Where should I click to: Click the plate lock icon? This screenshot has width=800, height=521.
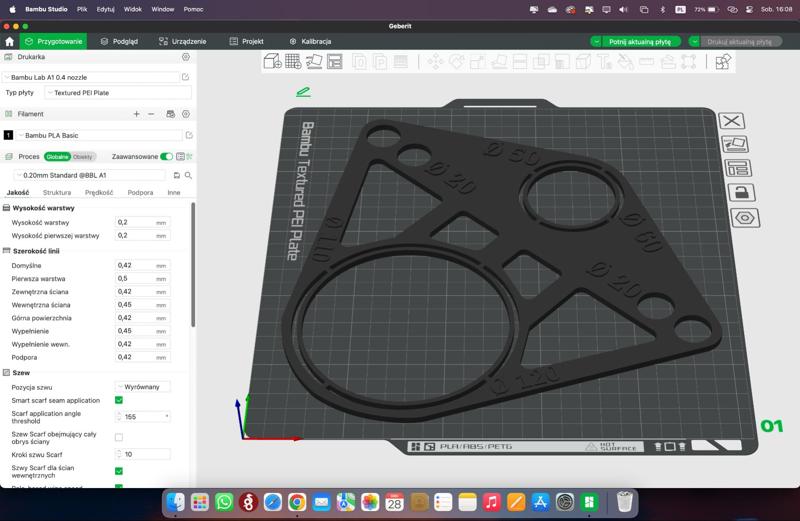coord(741,192)
